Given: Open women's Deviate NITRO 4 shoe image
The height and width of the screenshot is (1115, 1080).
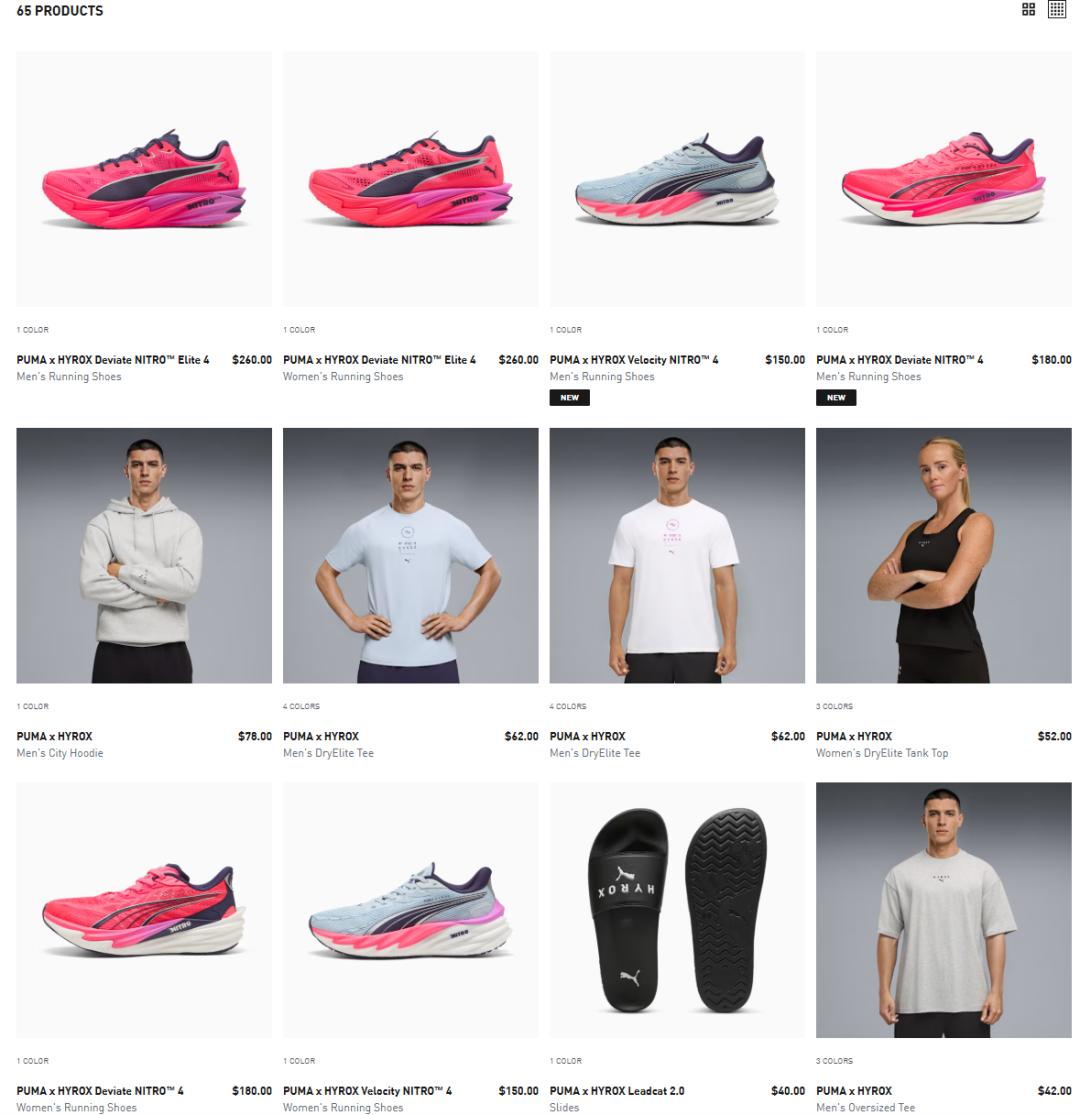Looking at the screenshot, I should click(144, 910).
